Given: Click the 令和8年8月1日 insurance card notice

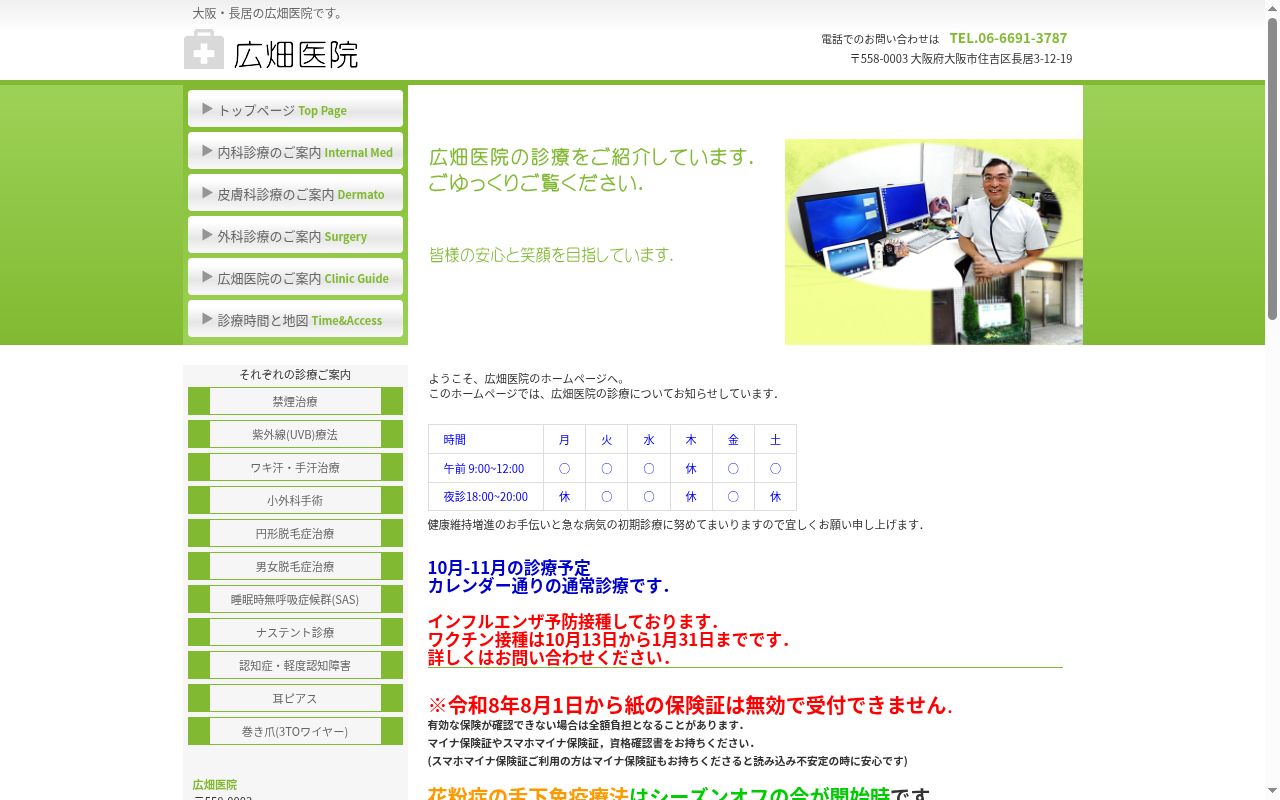Looking at the screenshot, I should (x=690, y=705).
